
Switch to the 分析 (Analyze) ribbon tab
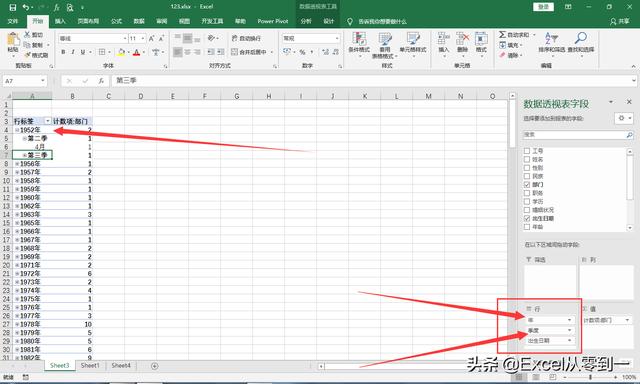point(306,21)
